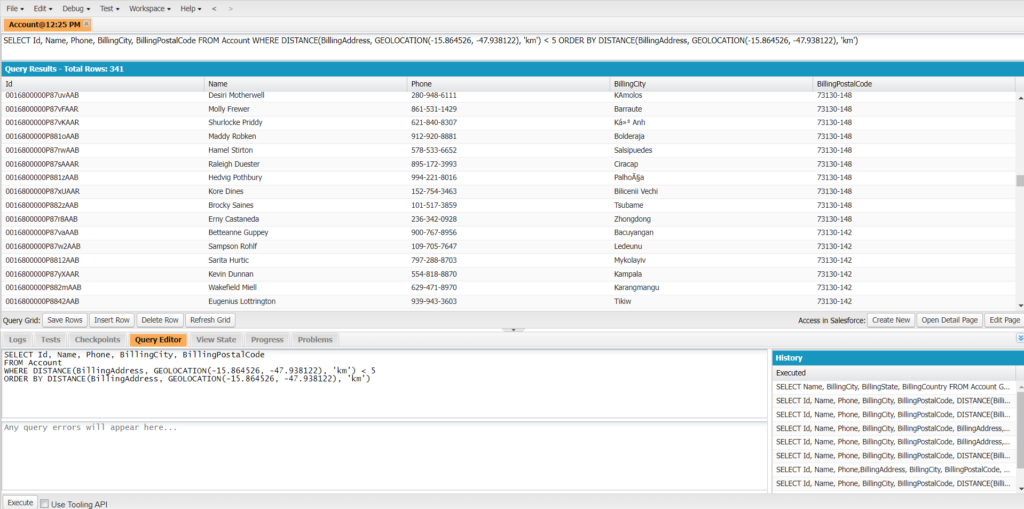Select the Account@12:25 PM tab
Image resolution: width=1024 pixels, height=509 pixels.
click(x=44, y=24)
